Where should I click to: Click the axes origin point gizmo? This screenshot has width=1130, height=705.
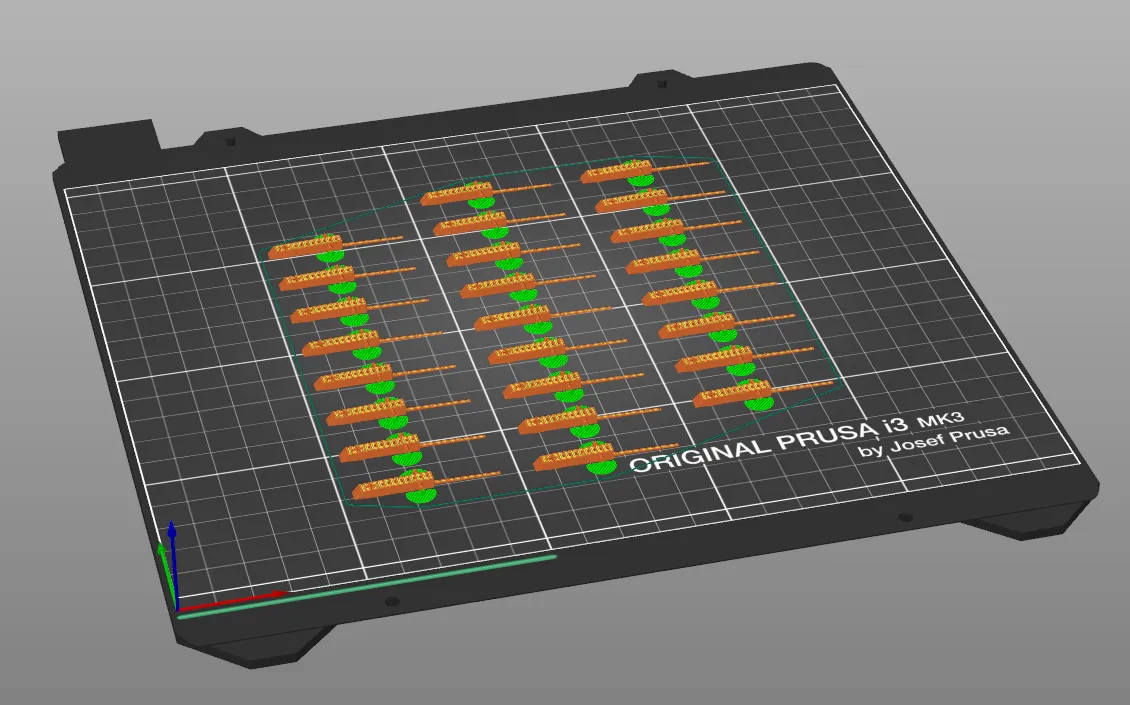click(177, 608)
